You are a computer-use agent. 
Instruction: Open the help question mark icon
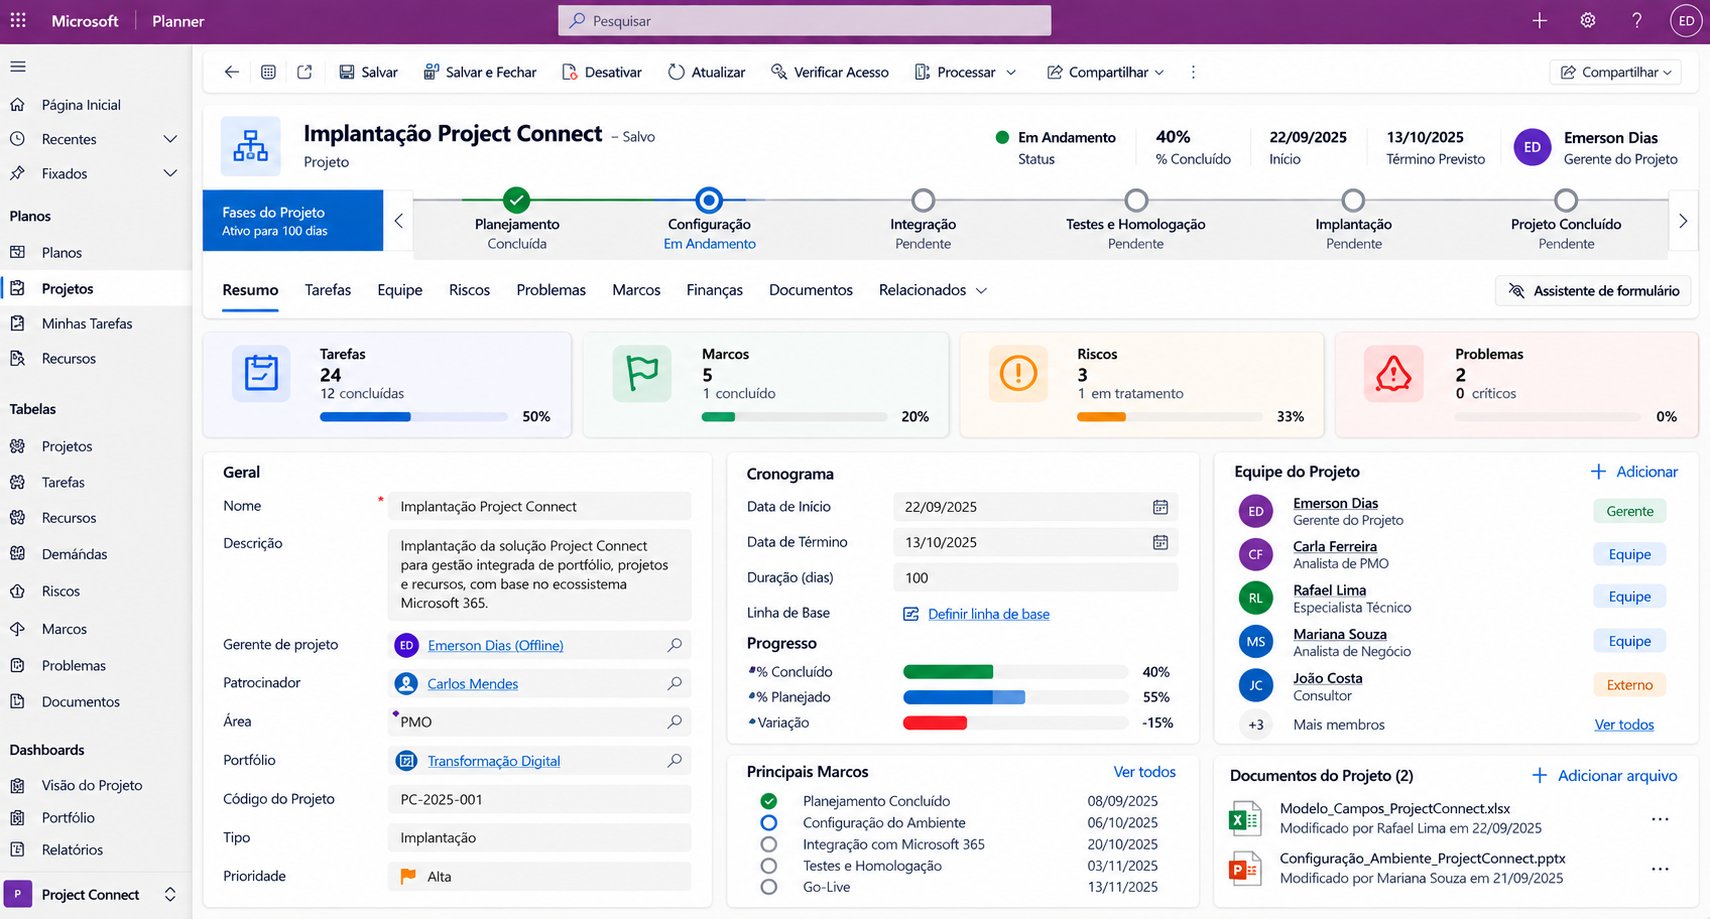coord(1637,20)
